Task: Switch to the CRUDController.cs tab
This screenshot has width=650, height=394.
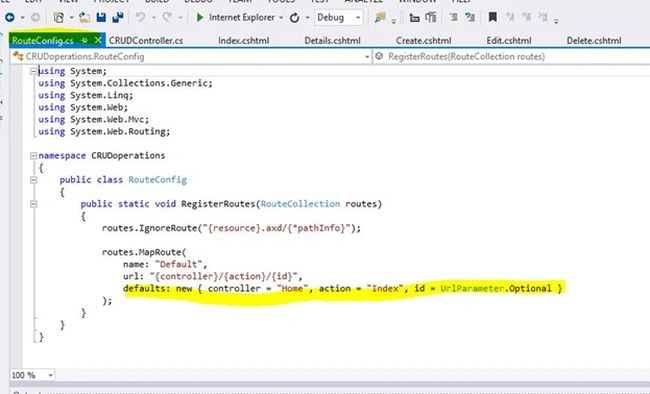Action: tap(146, 41)
